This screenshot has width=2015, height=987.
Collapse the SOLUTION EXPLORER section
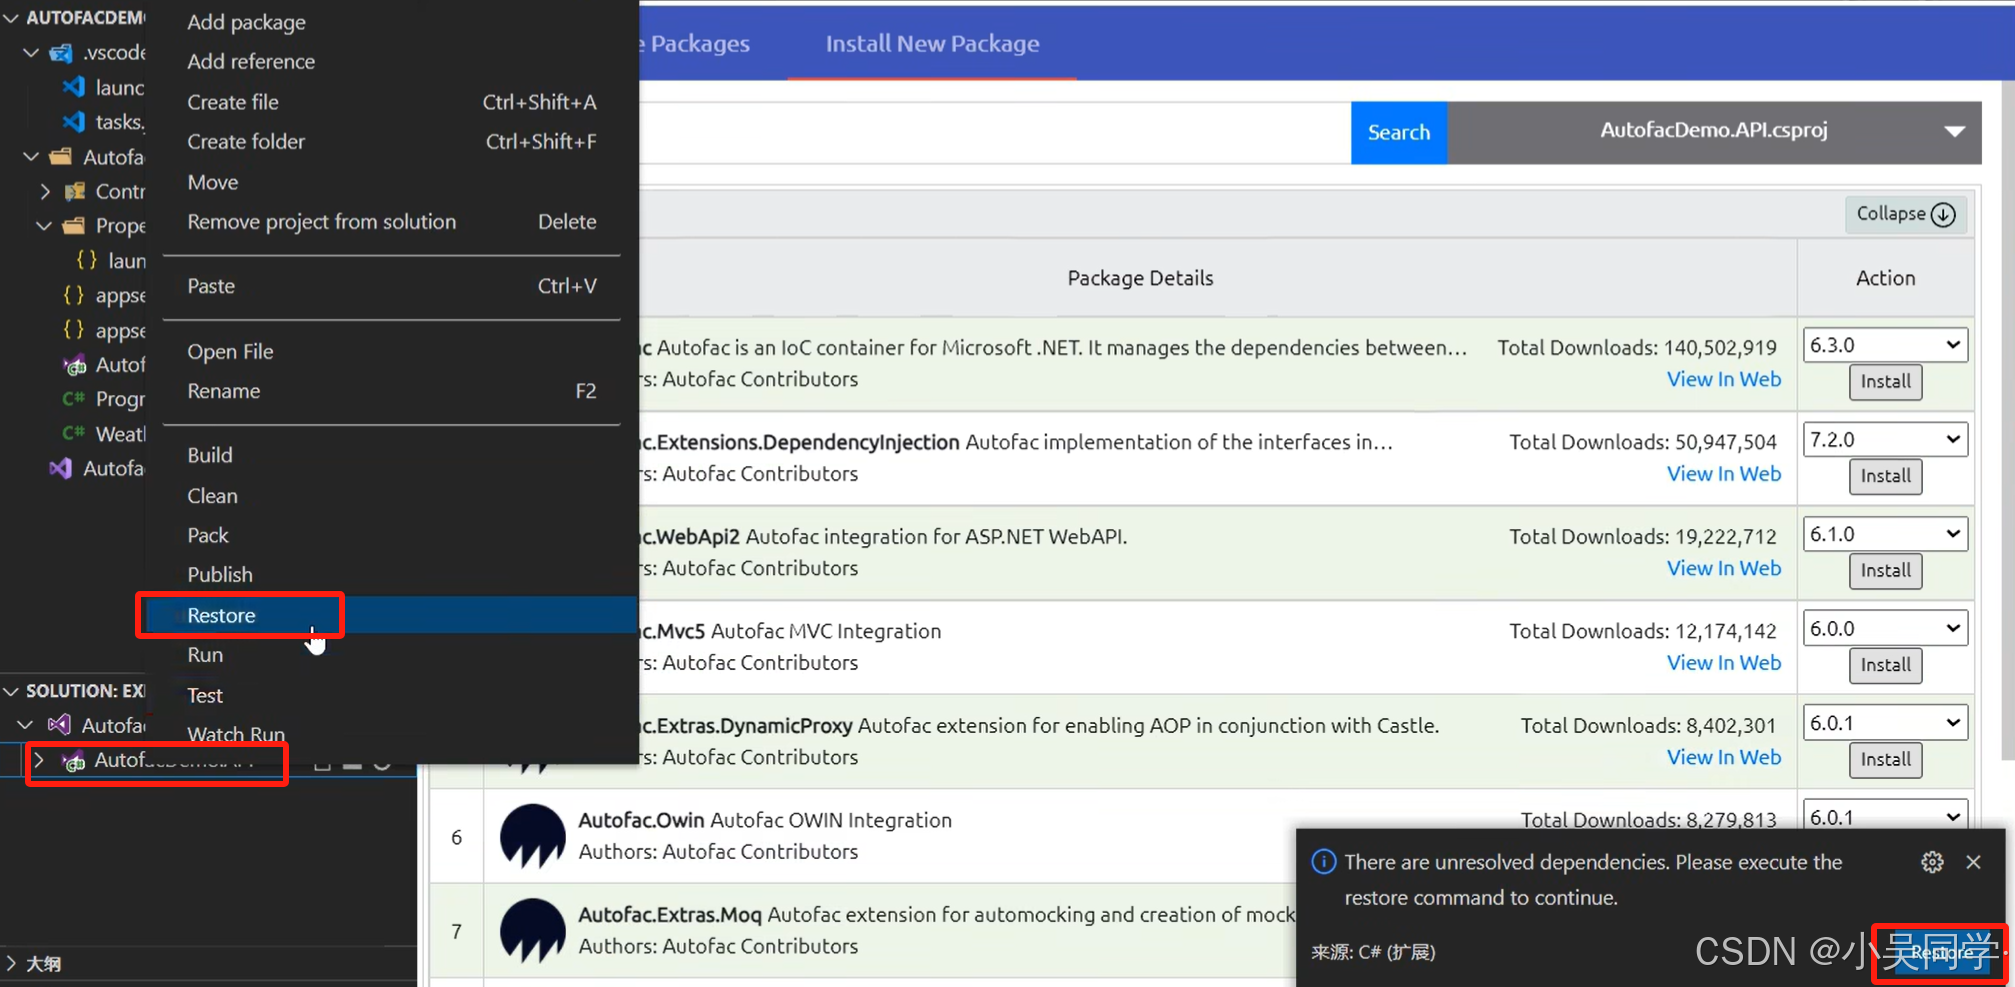click(11, 691)
